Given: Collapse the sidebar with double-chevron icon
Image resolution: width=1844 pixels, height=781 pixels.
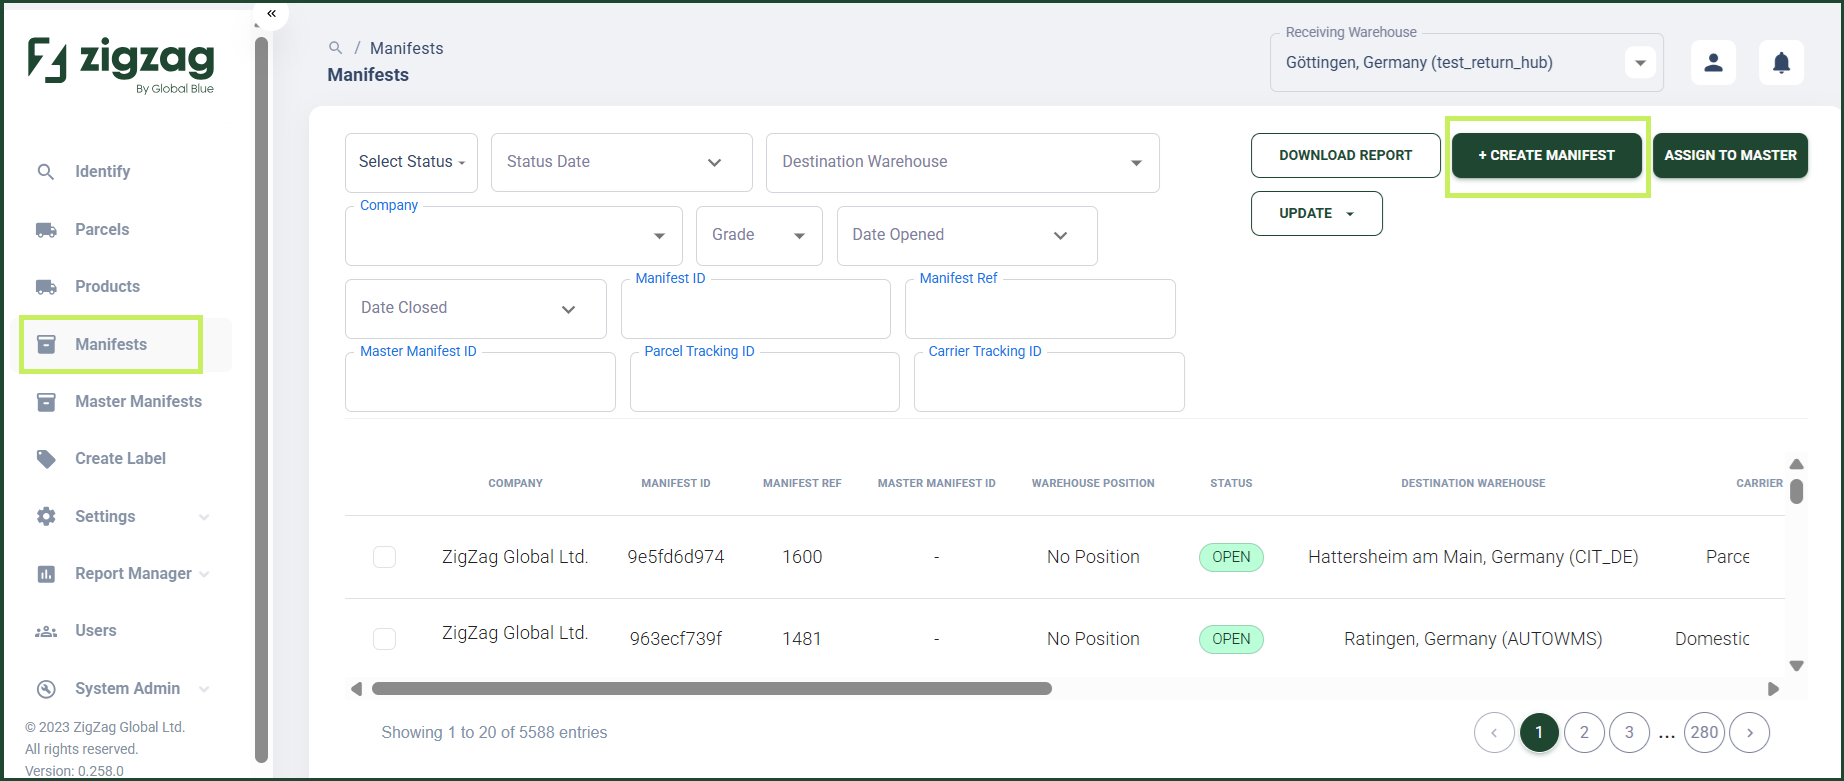Looking at the screenshot, I should 271,14.
